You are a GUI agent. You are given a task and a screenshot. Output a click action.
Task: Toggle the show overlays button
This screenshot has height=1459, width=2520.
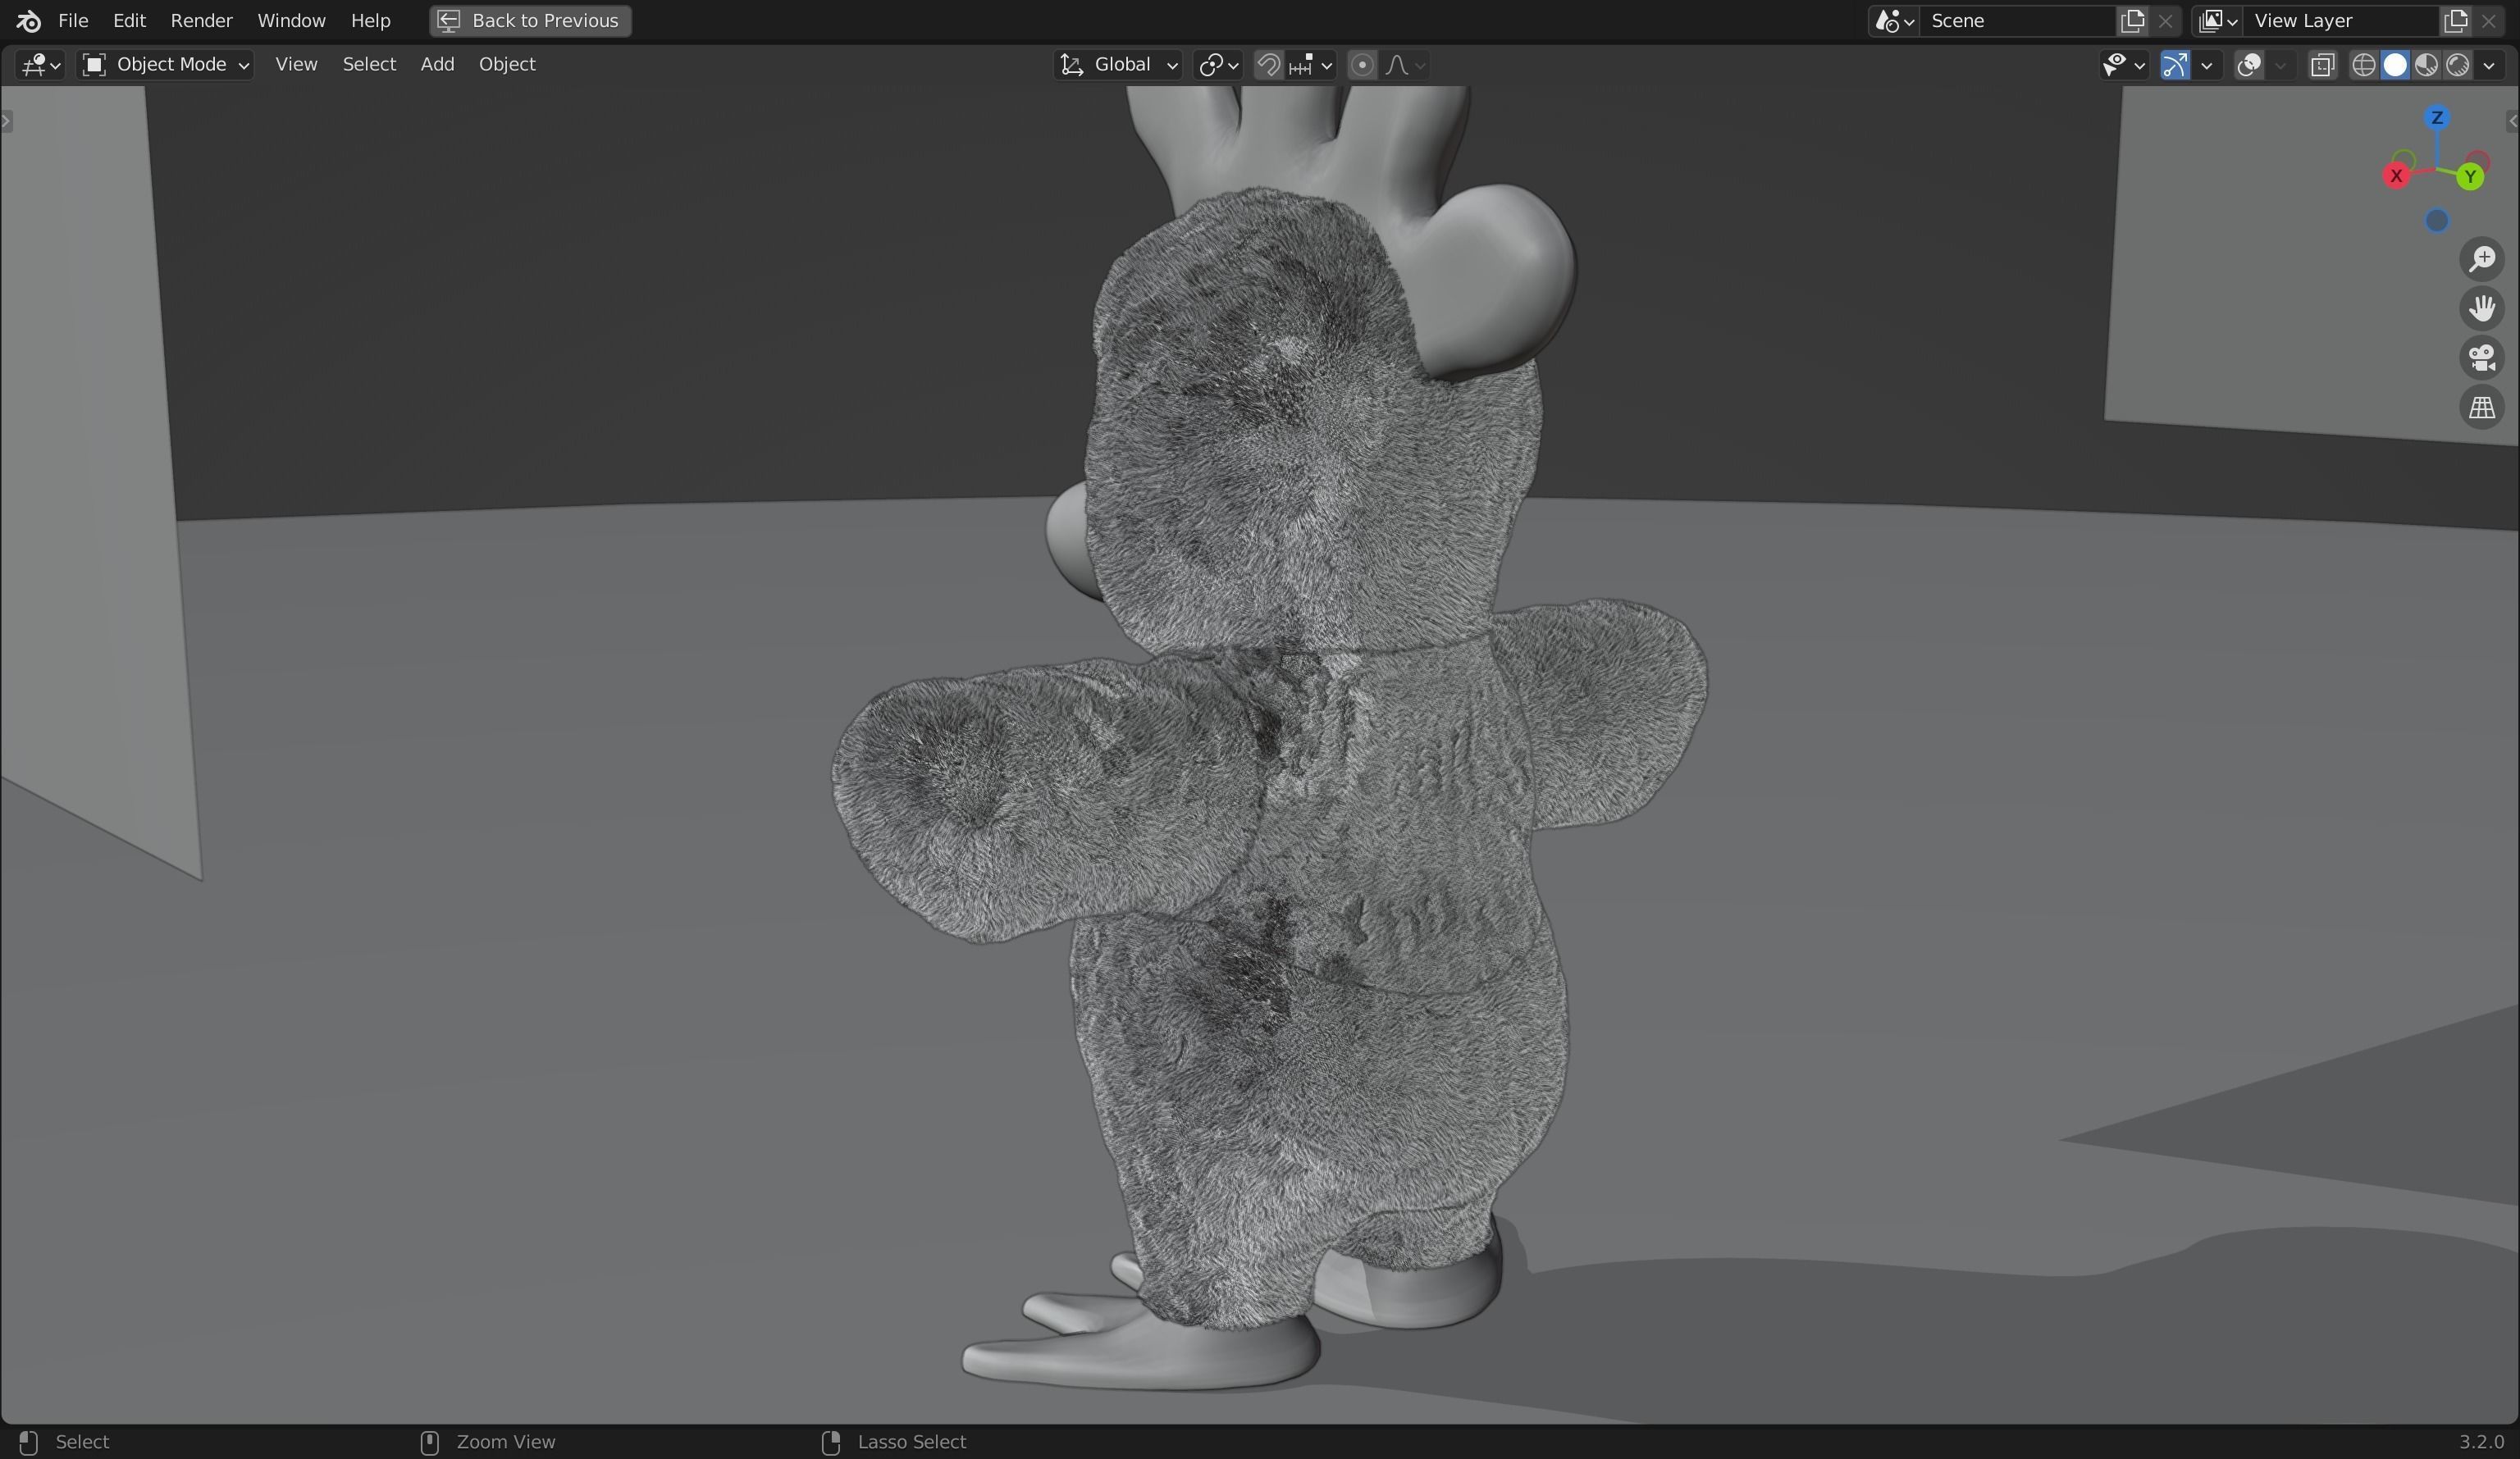[x=2249, y=65]
